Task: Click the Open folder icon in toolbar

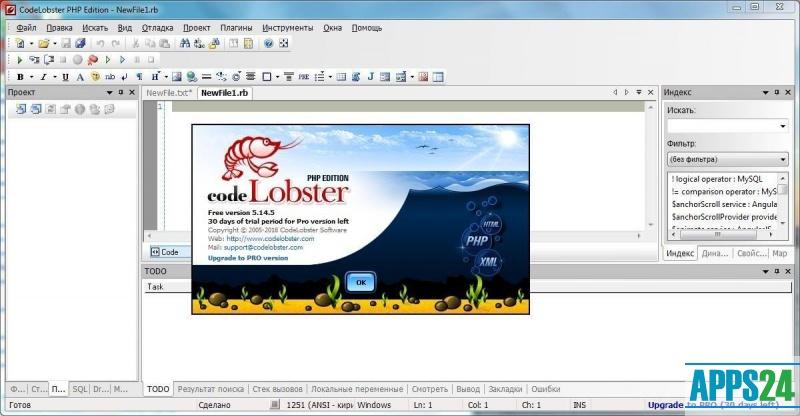Action: point(44,44)
